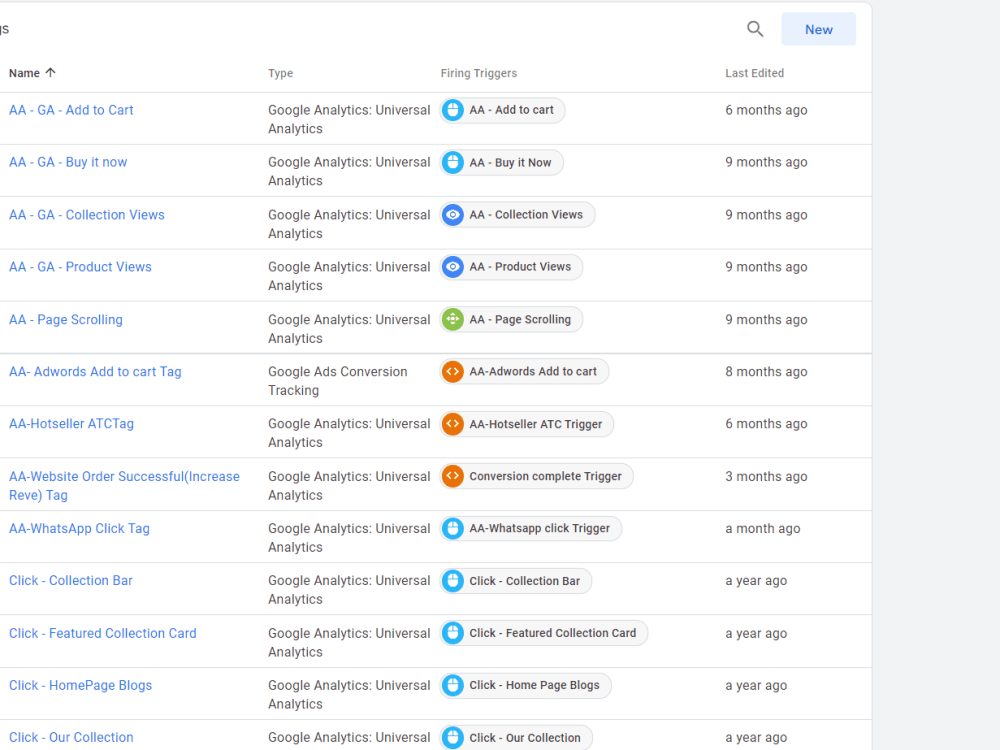Screen dimensions: 1000x750
Task: Open the Click - Home Page Blogs trigger chip
Action: click(x=526, y=685)
